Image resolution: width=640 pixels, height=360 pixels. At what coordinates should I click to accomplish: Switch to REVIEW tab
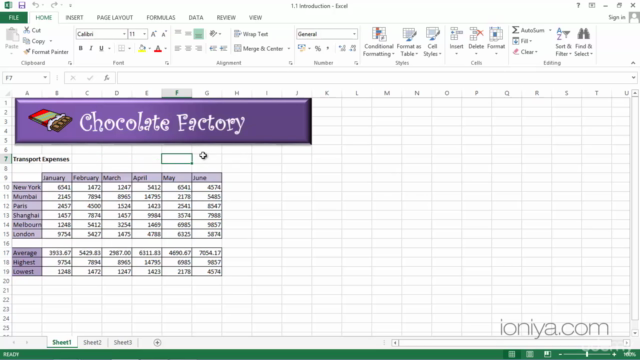226,18
